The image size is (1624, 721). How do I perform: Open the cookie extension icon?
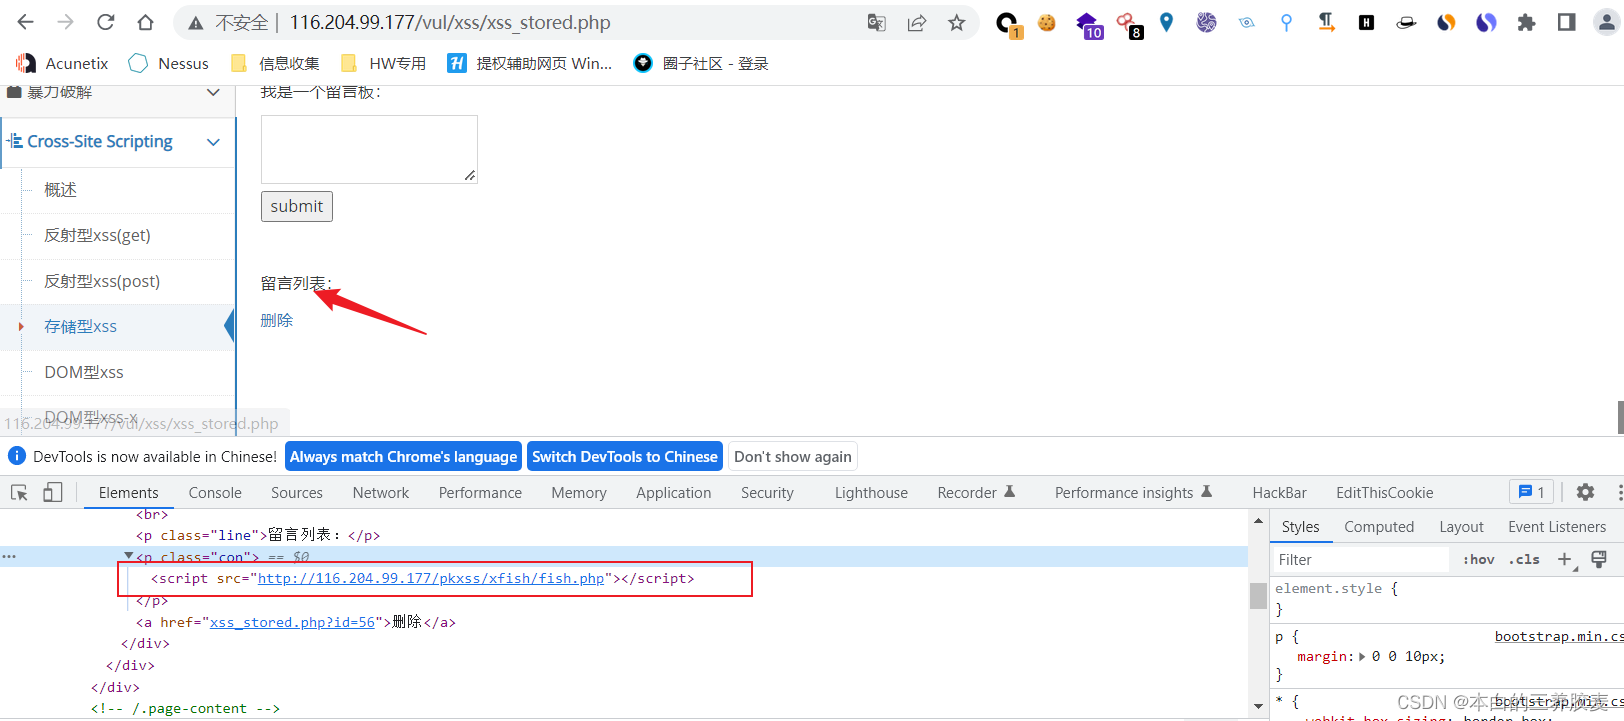[x=1047, y=22]
